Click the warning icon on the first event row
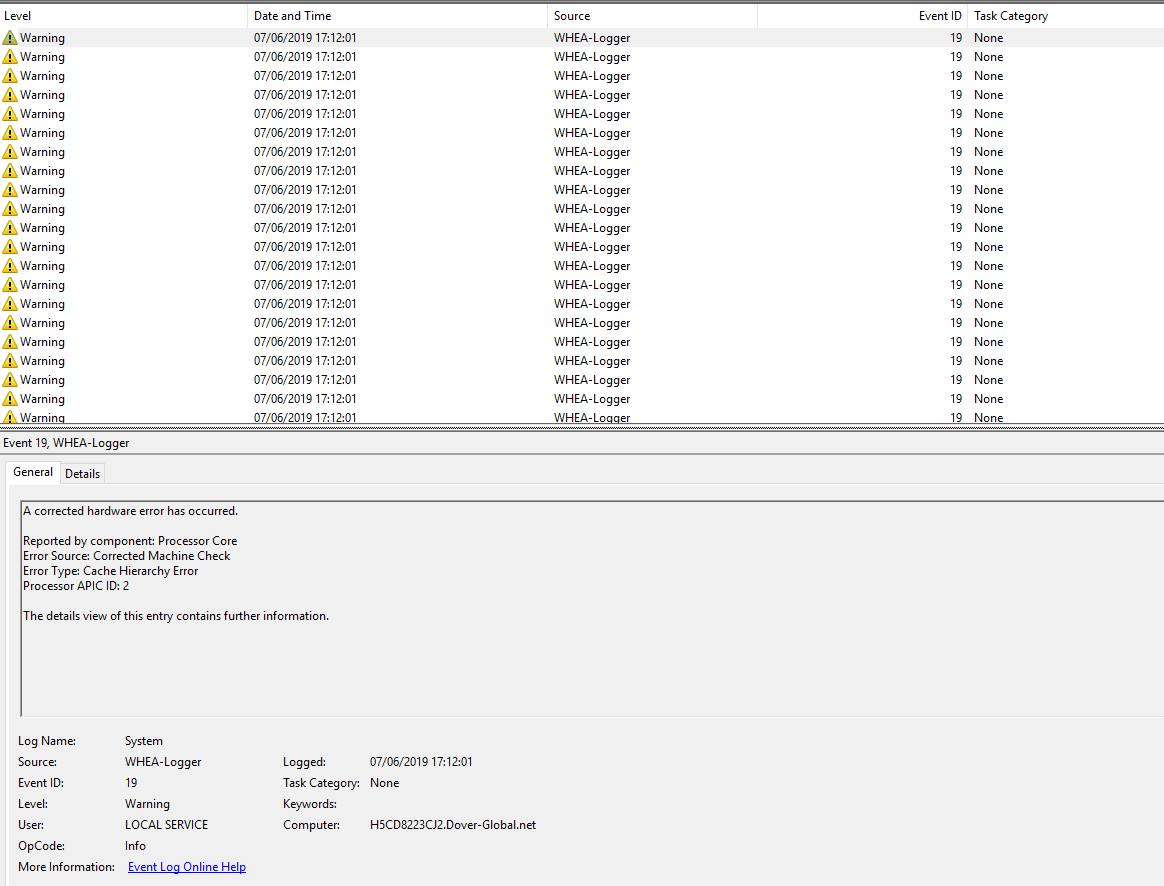The image size is (1164, 886). point(9,37)
